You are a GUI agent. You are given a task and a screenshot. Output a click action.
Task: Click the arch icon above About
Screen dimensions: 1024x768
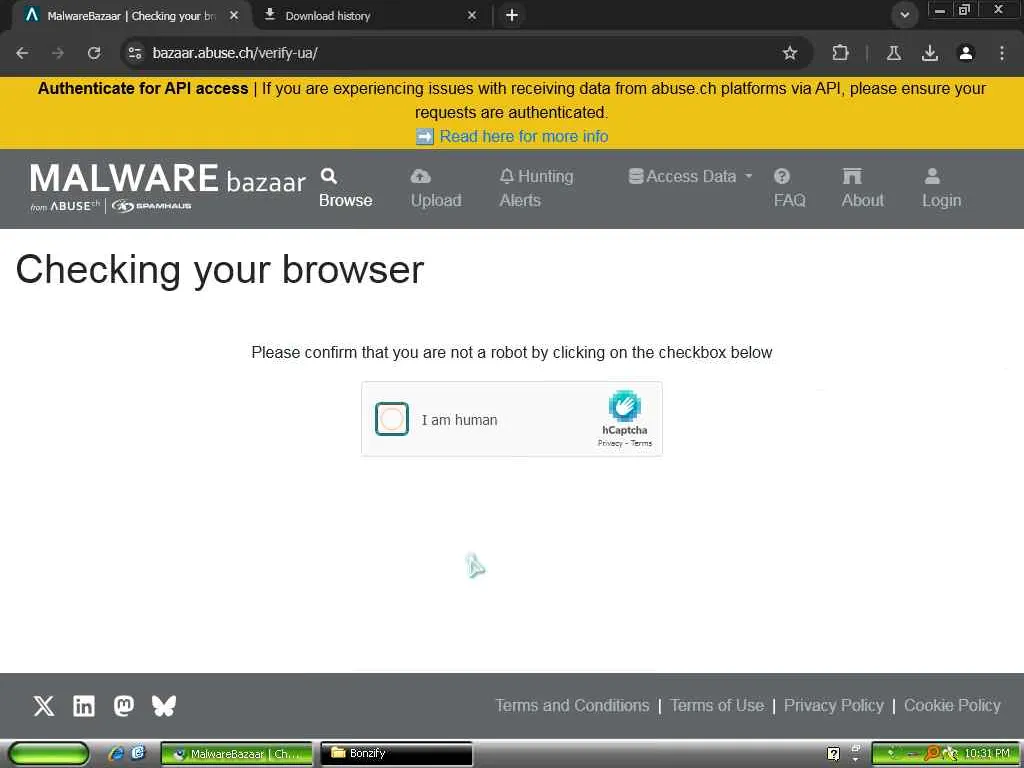852,176
